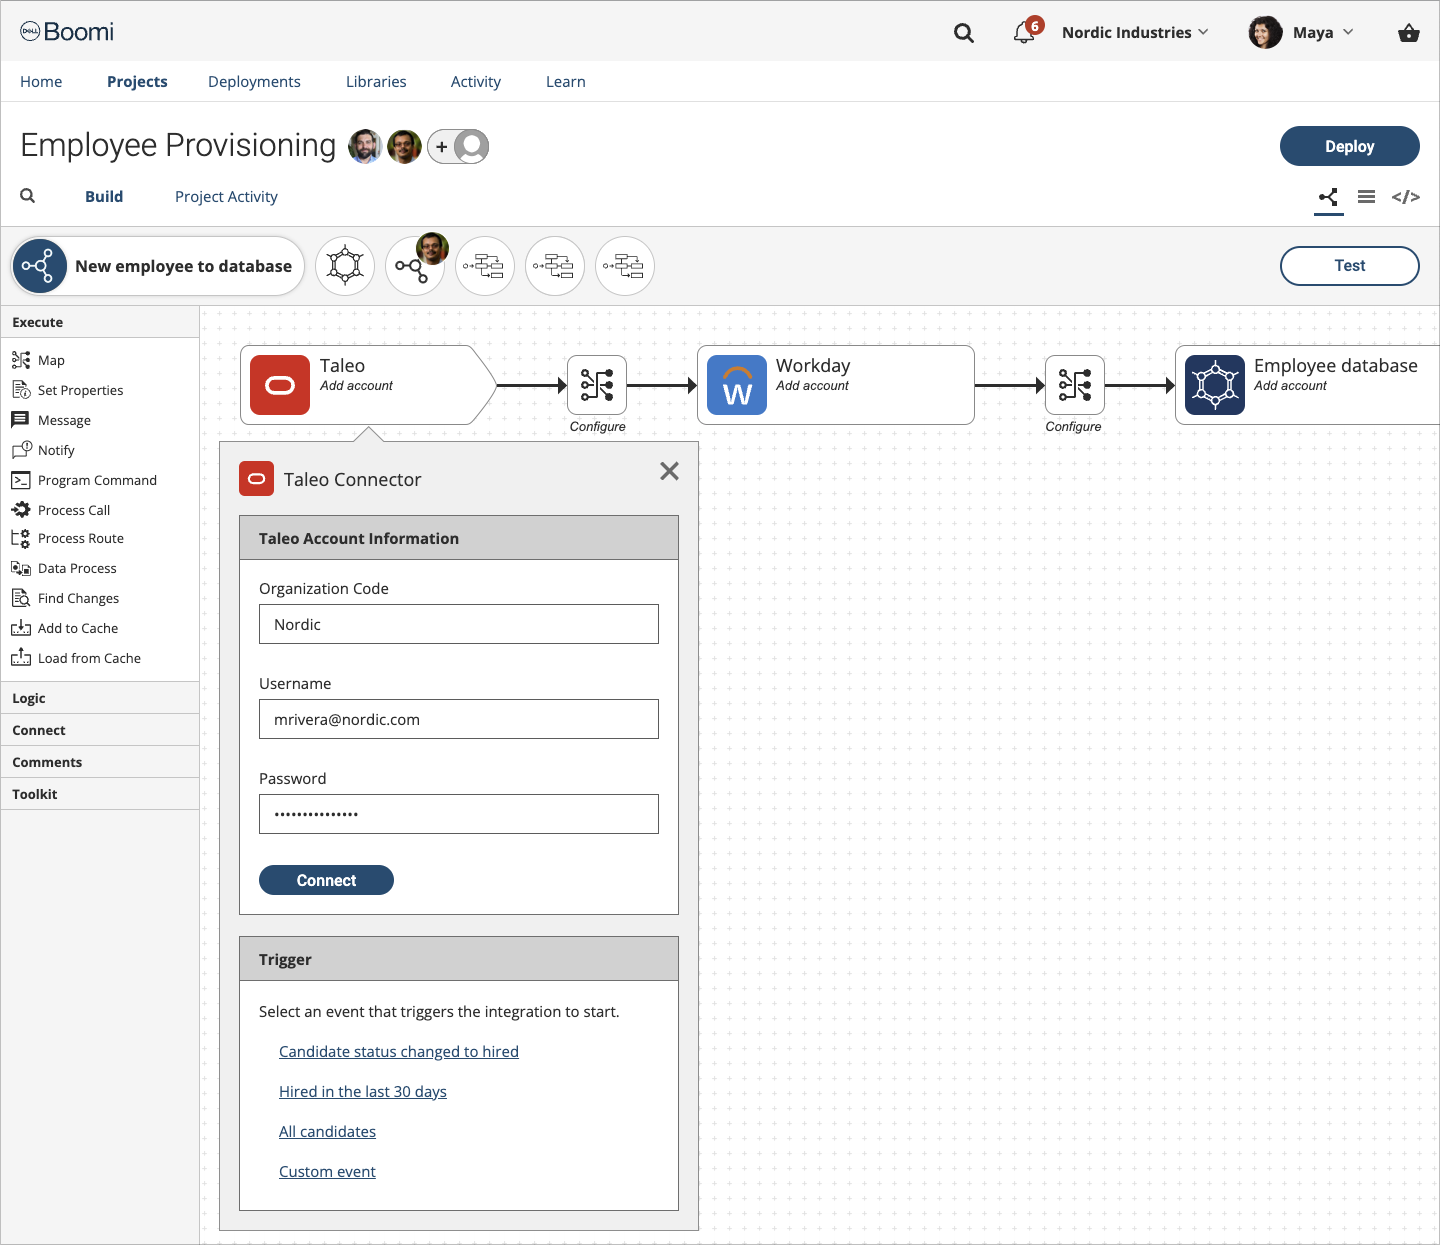Select Map shape
This screenshot has height=1245, width=1440.
point(38,360)
